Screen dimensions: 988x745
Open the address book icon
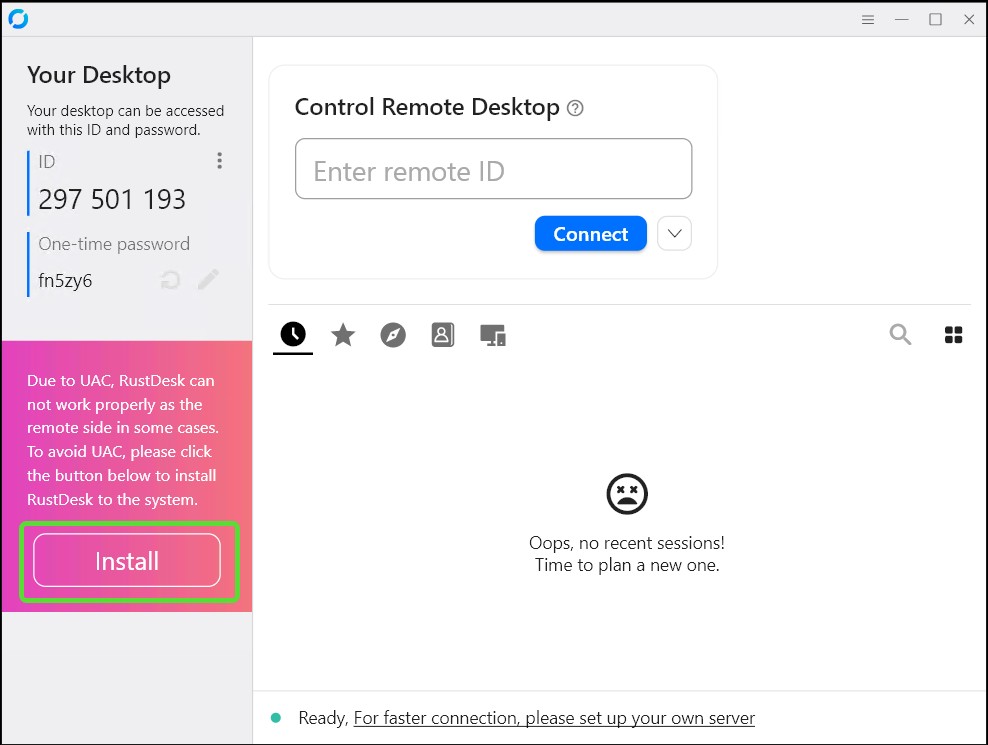[443, 335]
